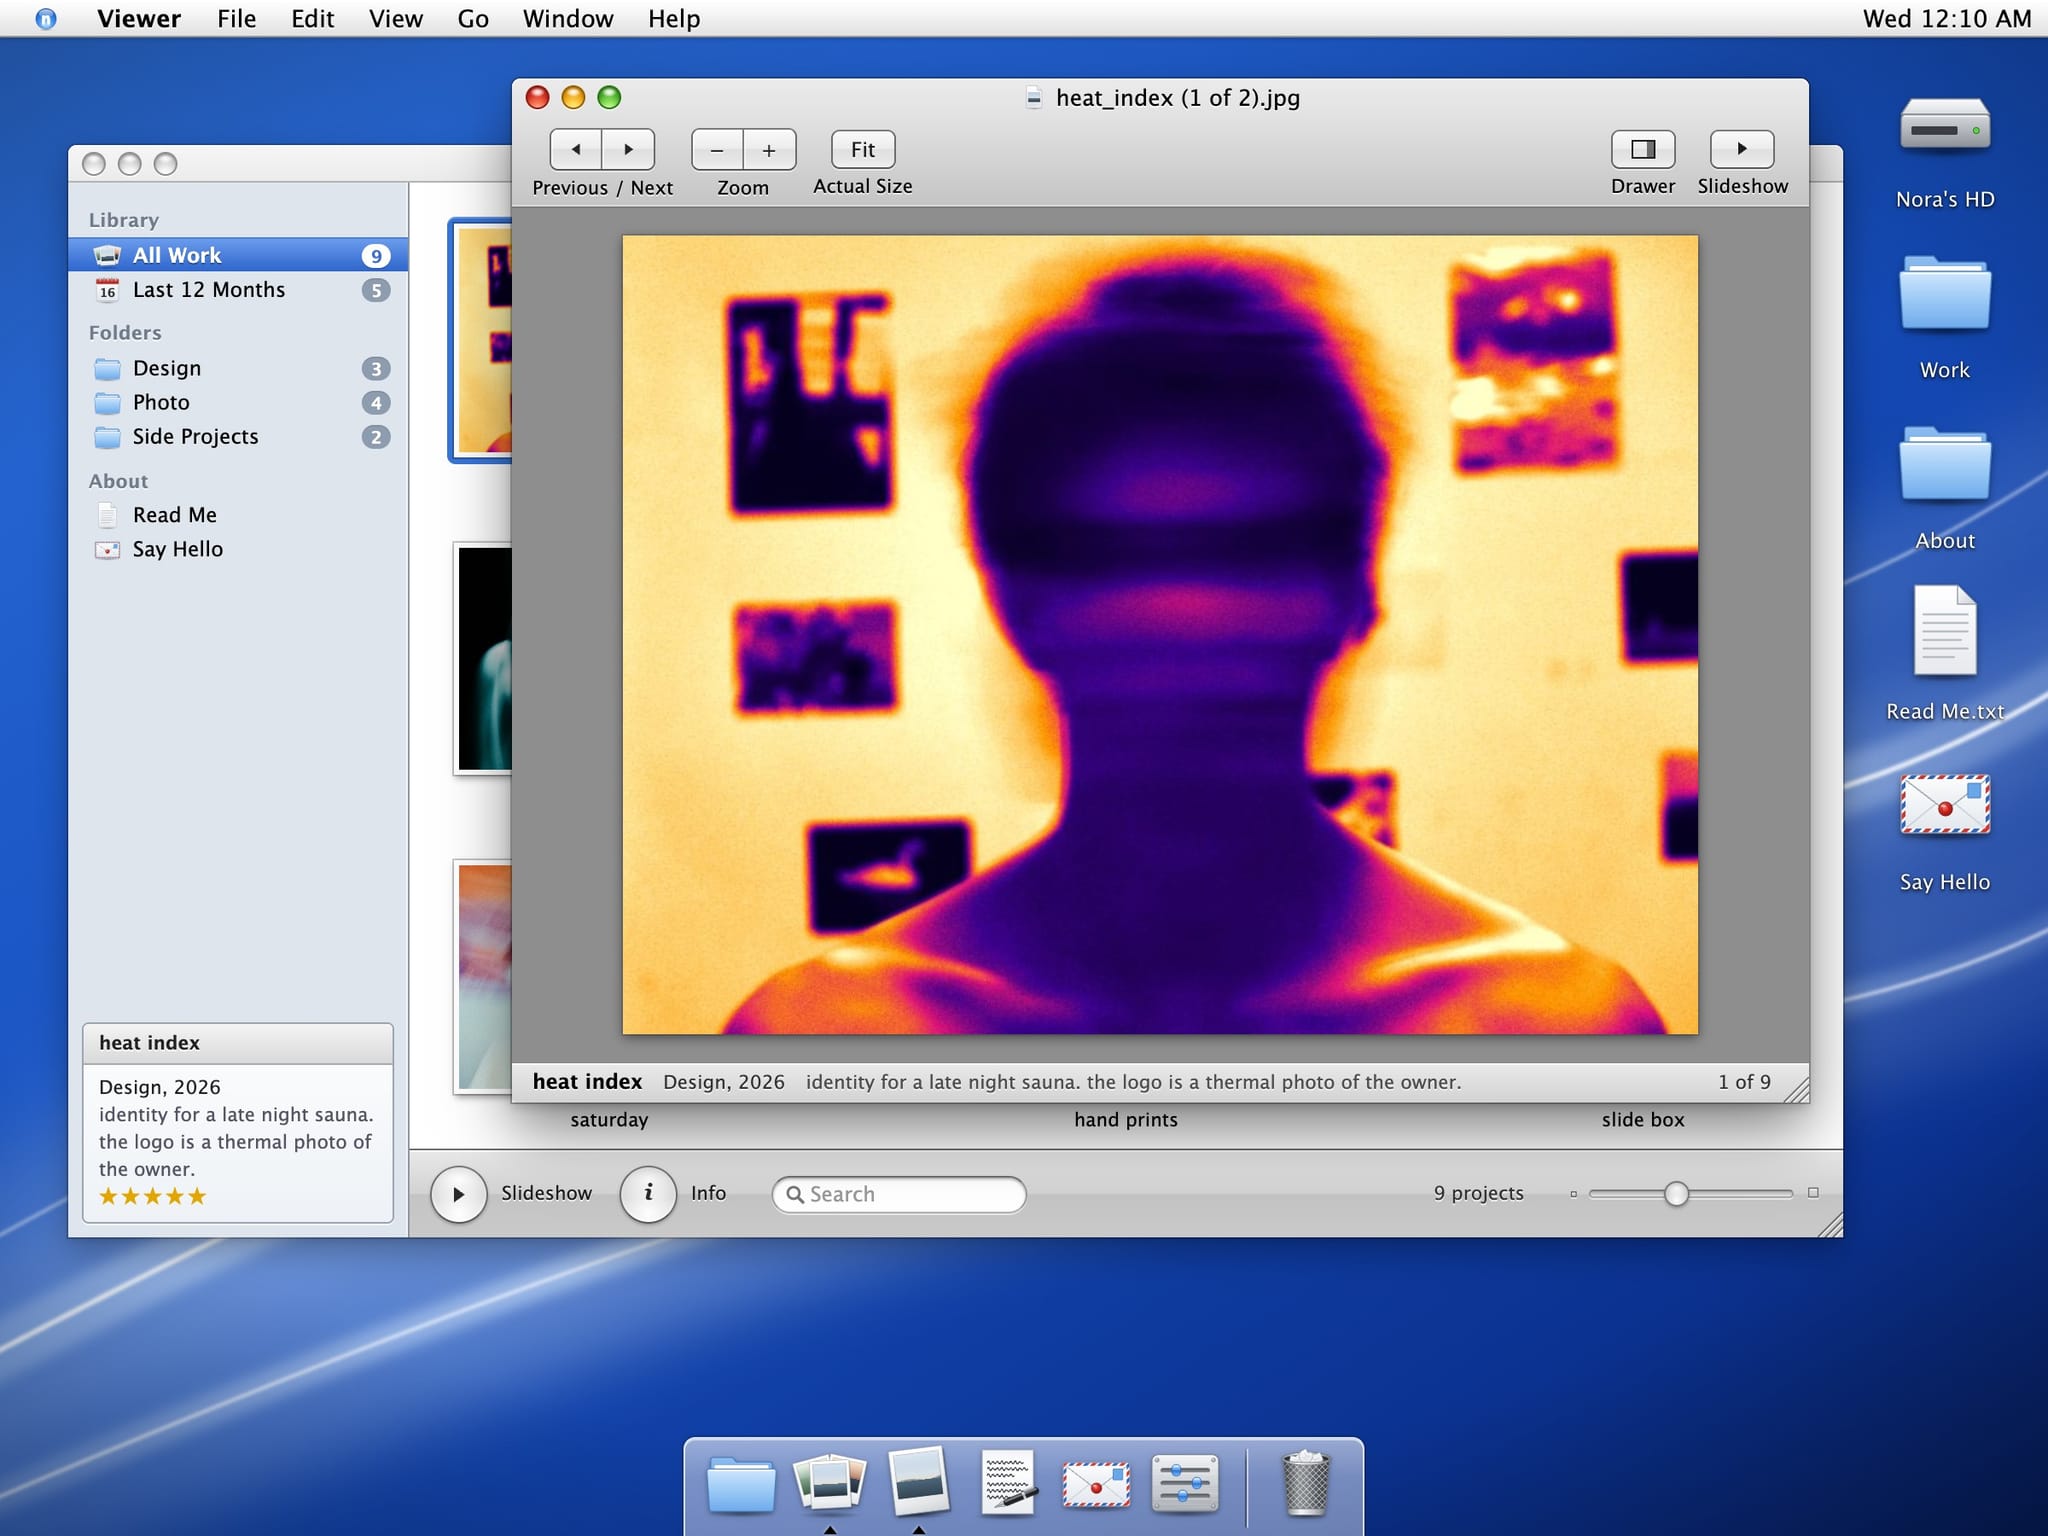Screen dimensions: 2048x1536
Task: Open the Viewer application menu
Action: pos(139,19)
